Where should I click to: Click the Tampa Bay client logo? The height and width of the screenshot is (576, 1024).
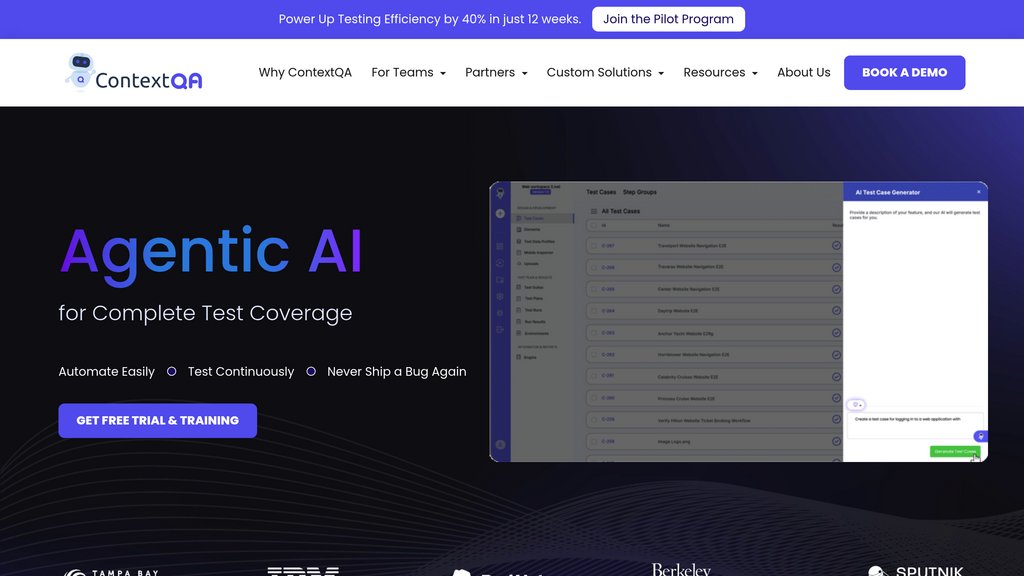click(111, 572)
